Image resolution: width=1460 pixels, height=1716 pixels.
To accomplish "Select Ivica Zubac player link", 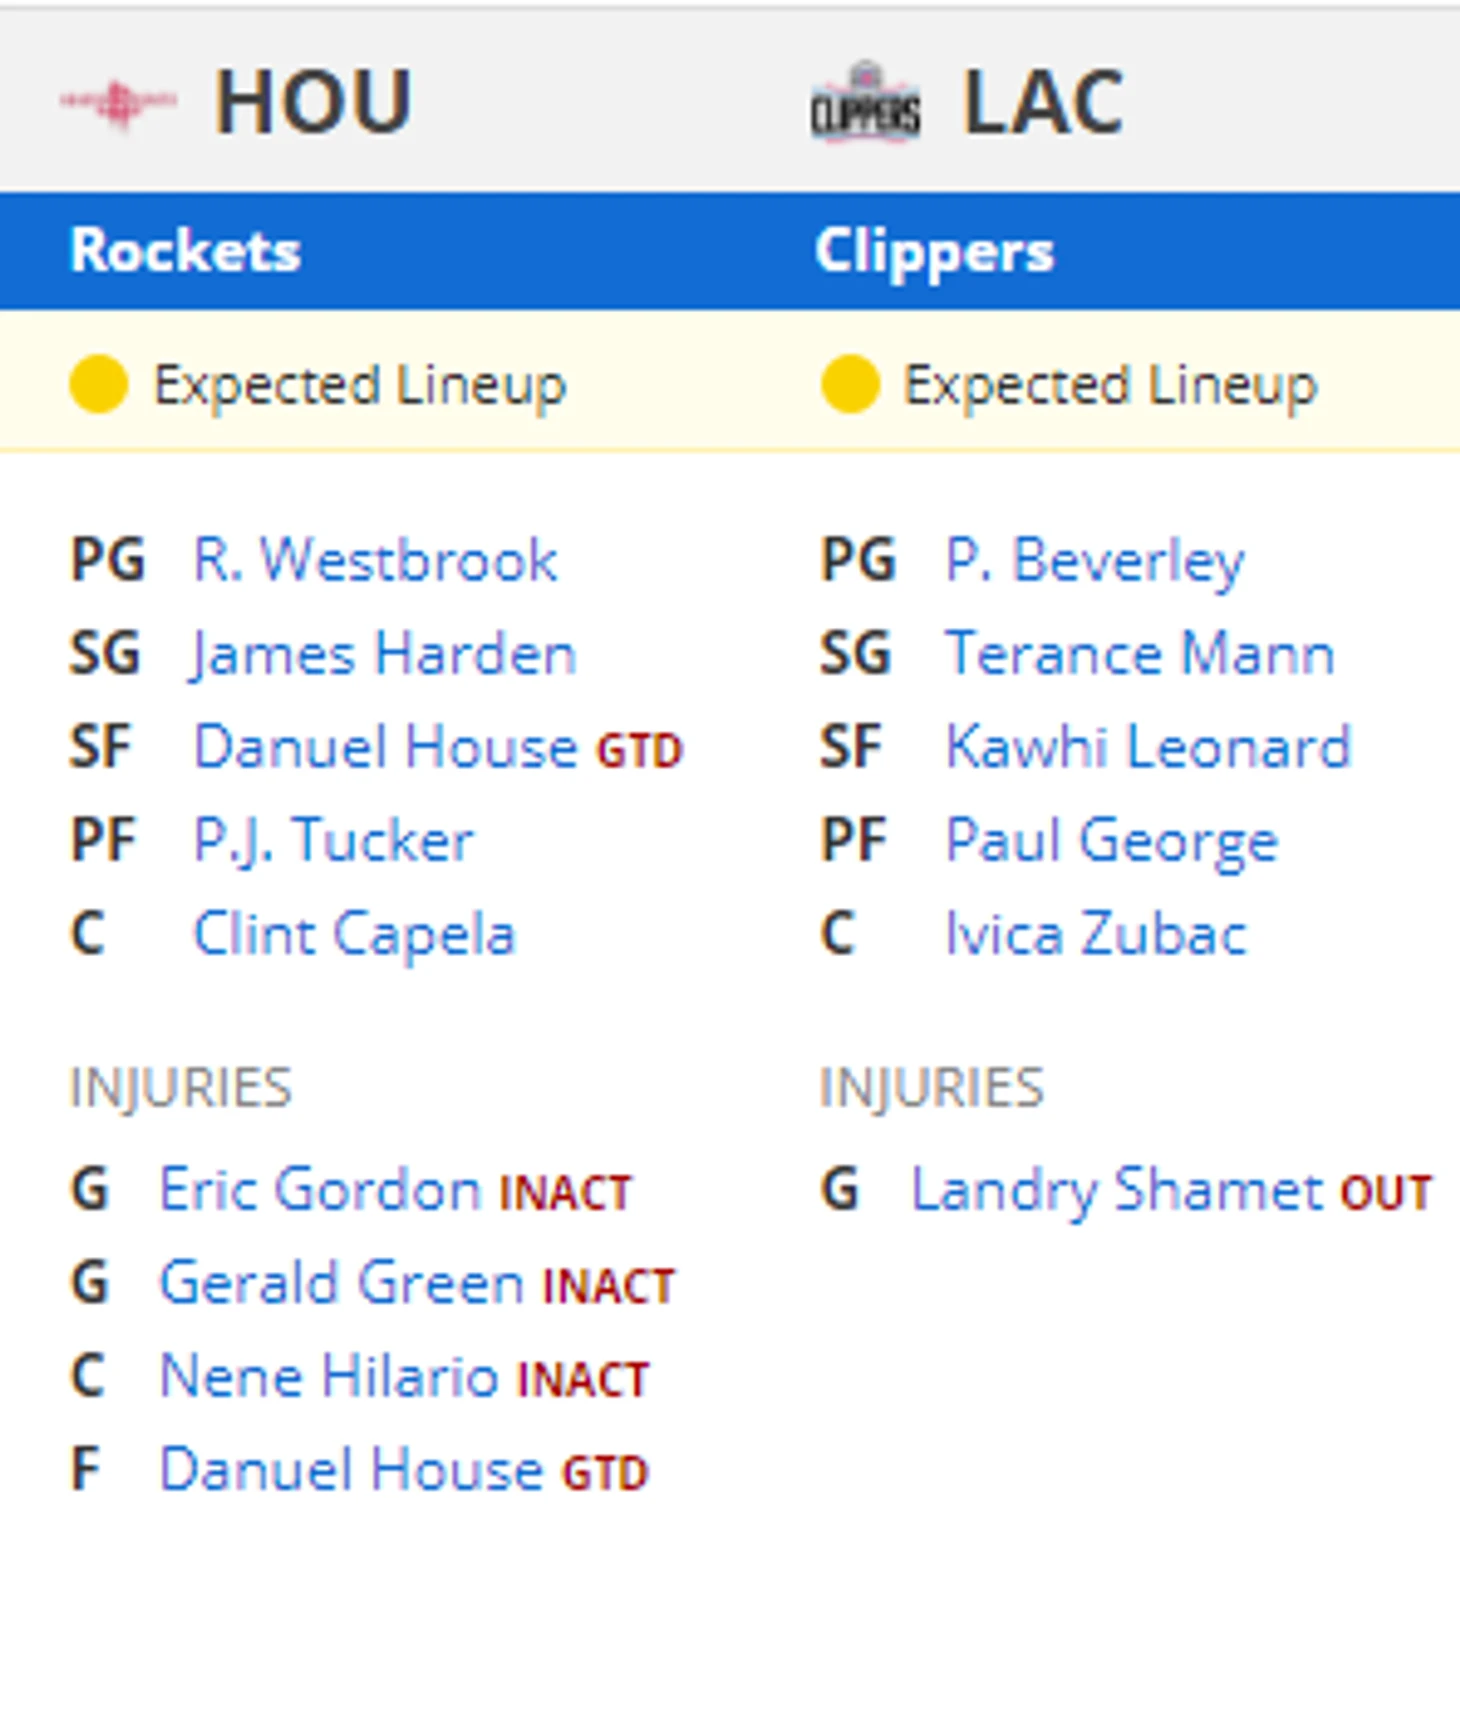I will (x=1096, y=935).
